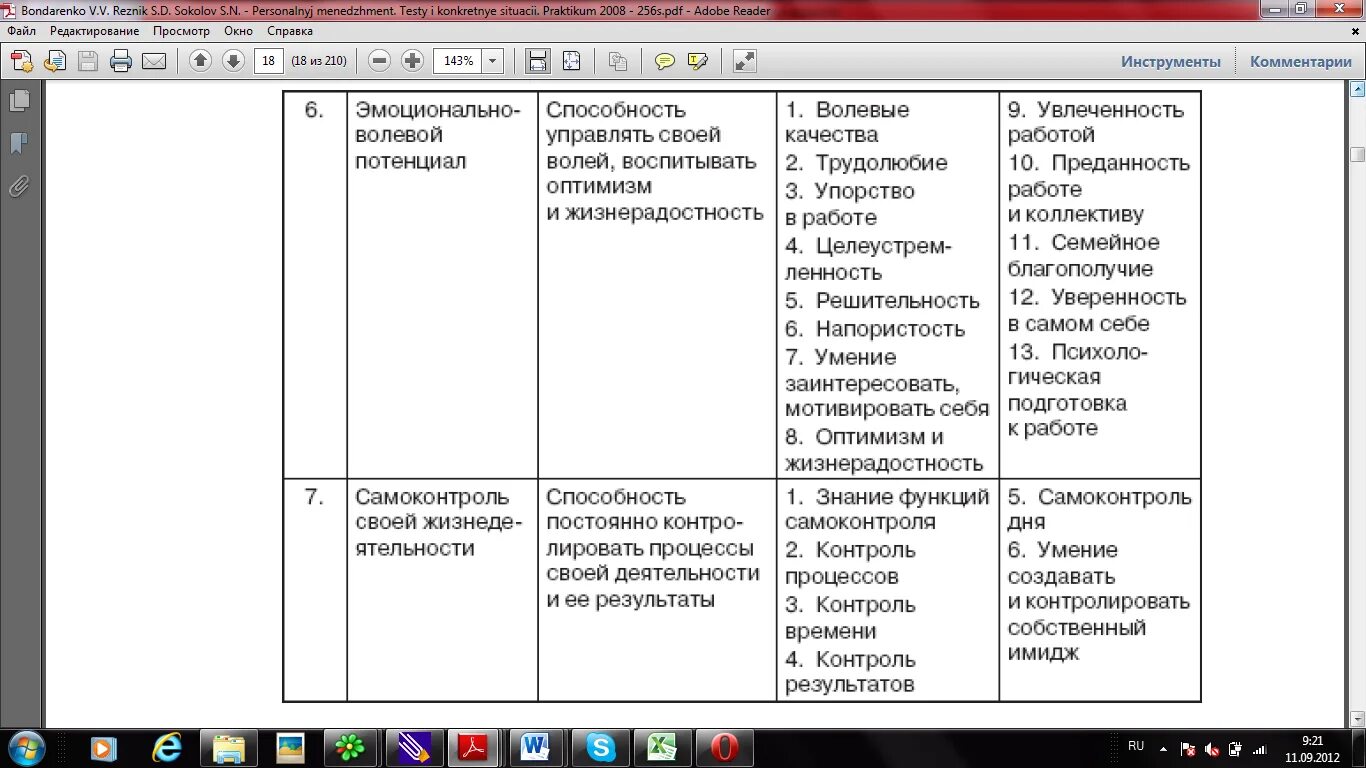Click the Action Center flag tray icon
1366x768 pixels.
pos(1188,748)
